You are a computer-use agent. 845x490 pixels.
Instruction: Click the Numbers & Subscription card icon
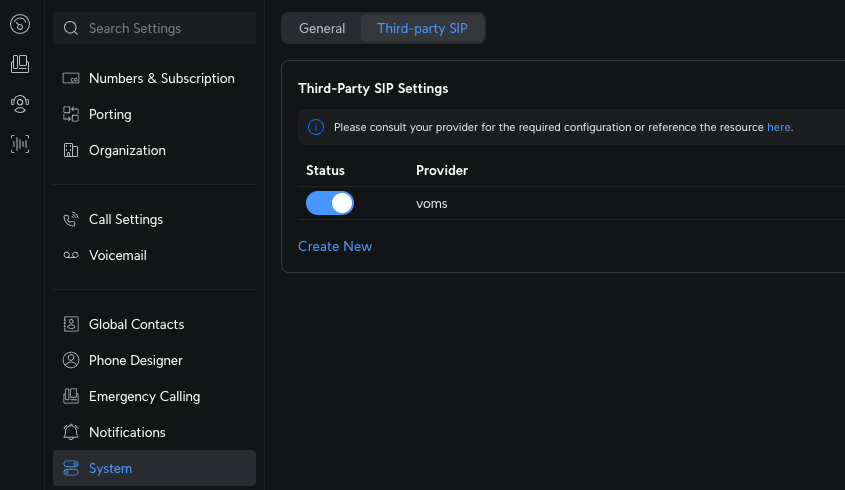[71, 78]
